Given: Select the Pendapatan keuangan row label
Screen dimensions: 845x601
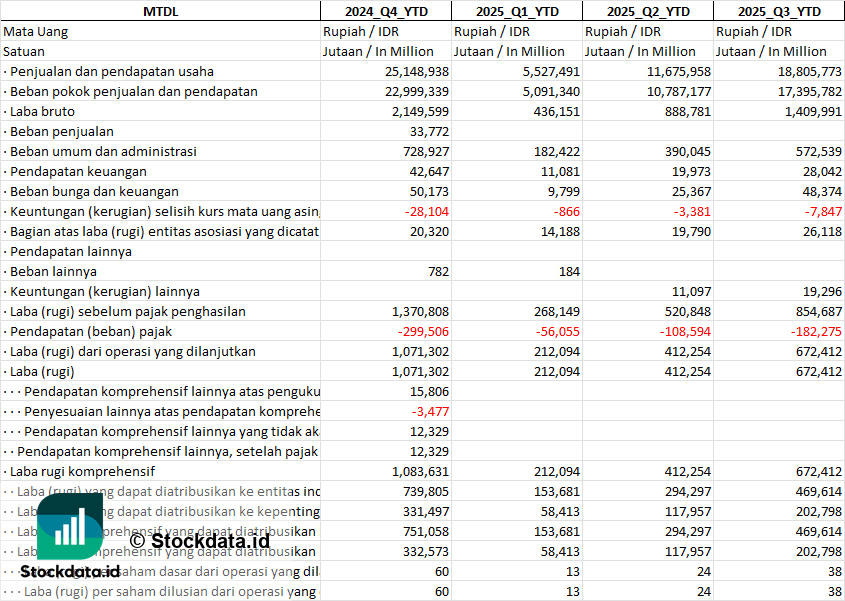Looking at the screenshot, I should pos(75,171).
